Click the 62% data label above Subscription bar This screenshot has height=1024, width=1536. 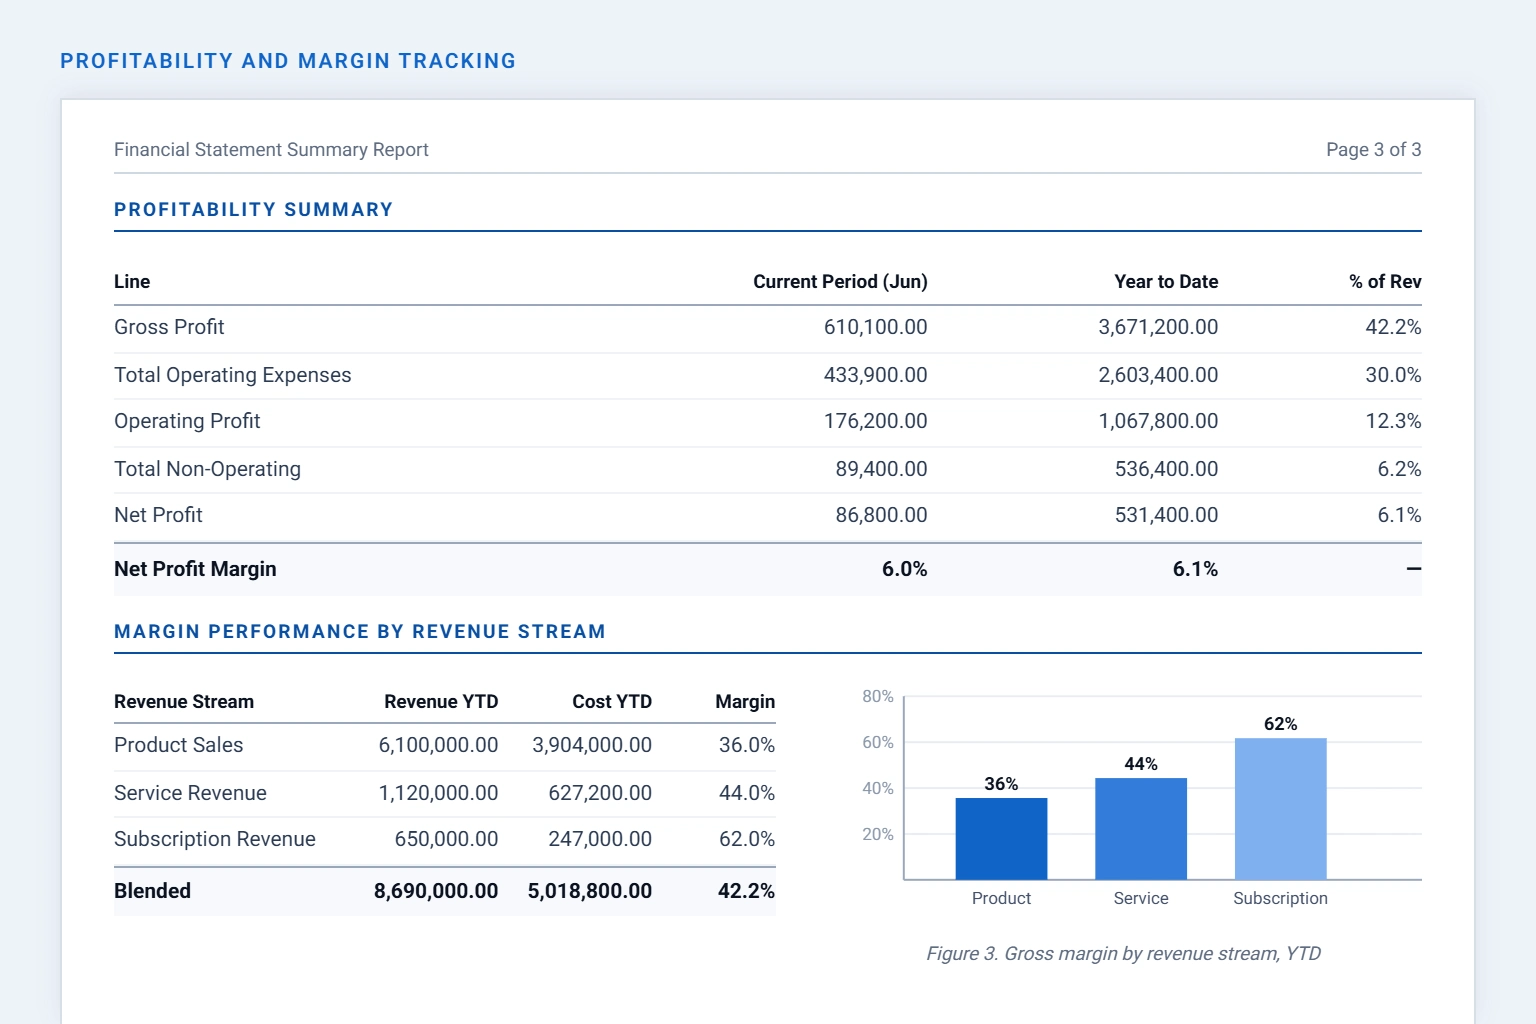coord(1281,724)
